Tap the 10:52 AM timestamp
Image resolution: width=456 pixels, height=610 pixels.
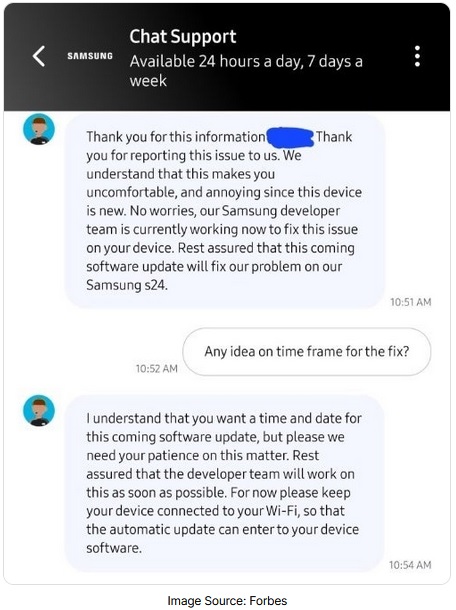(156, 368)
